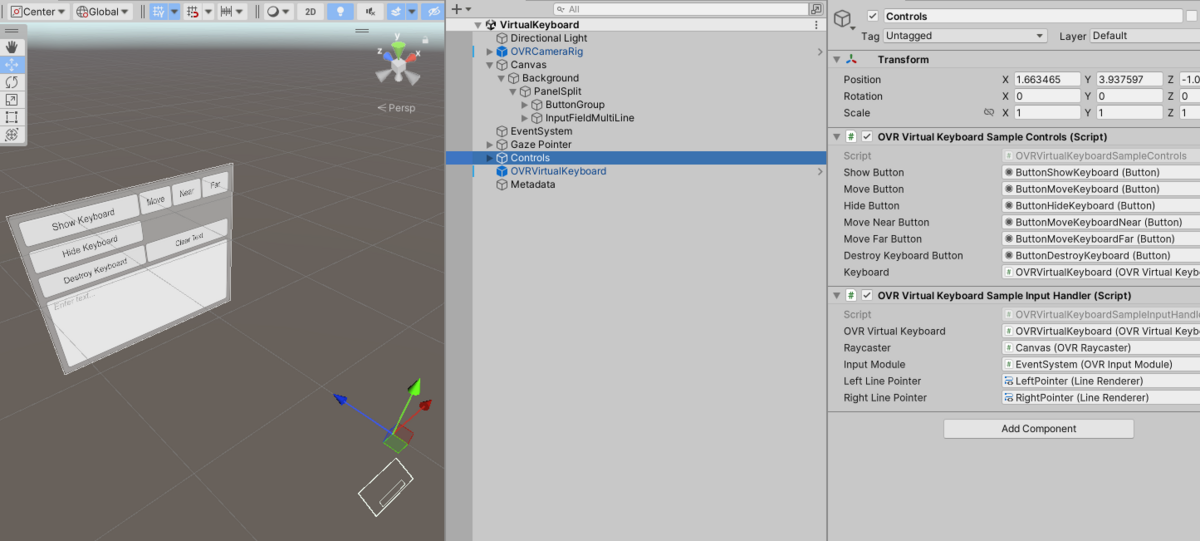
Task: Toggle 2D view mode
Action: click(311, 12)
